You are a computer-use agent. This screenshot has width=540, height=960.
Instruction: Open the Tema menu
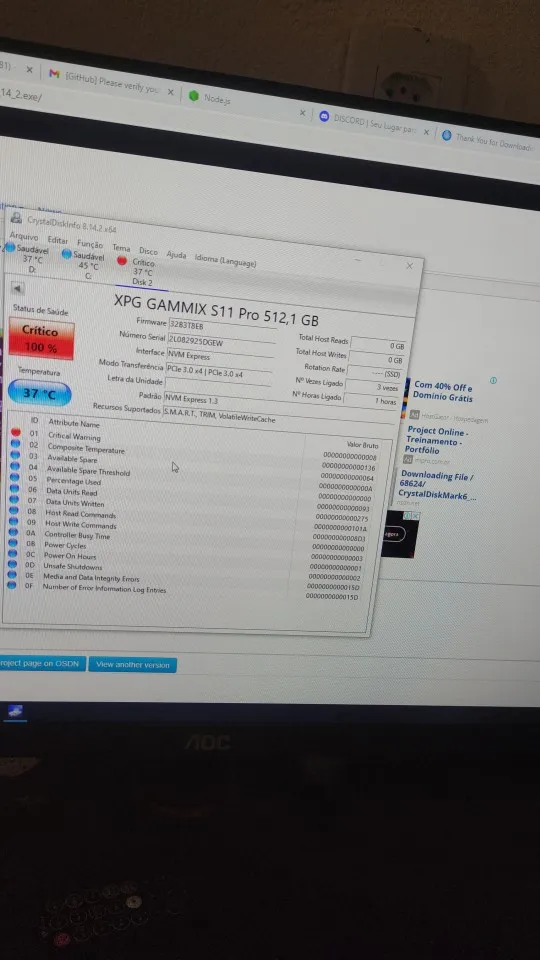[121, 248]
